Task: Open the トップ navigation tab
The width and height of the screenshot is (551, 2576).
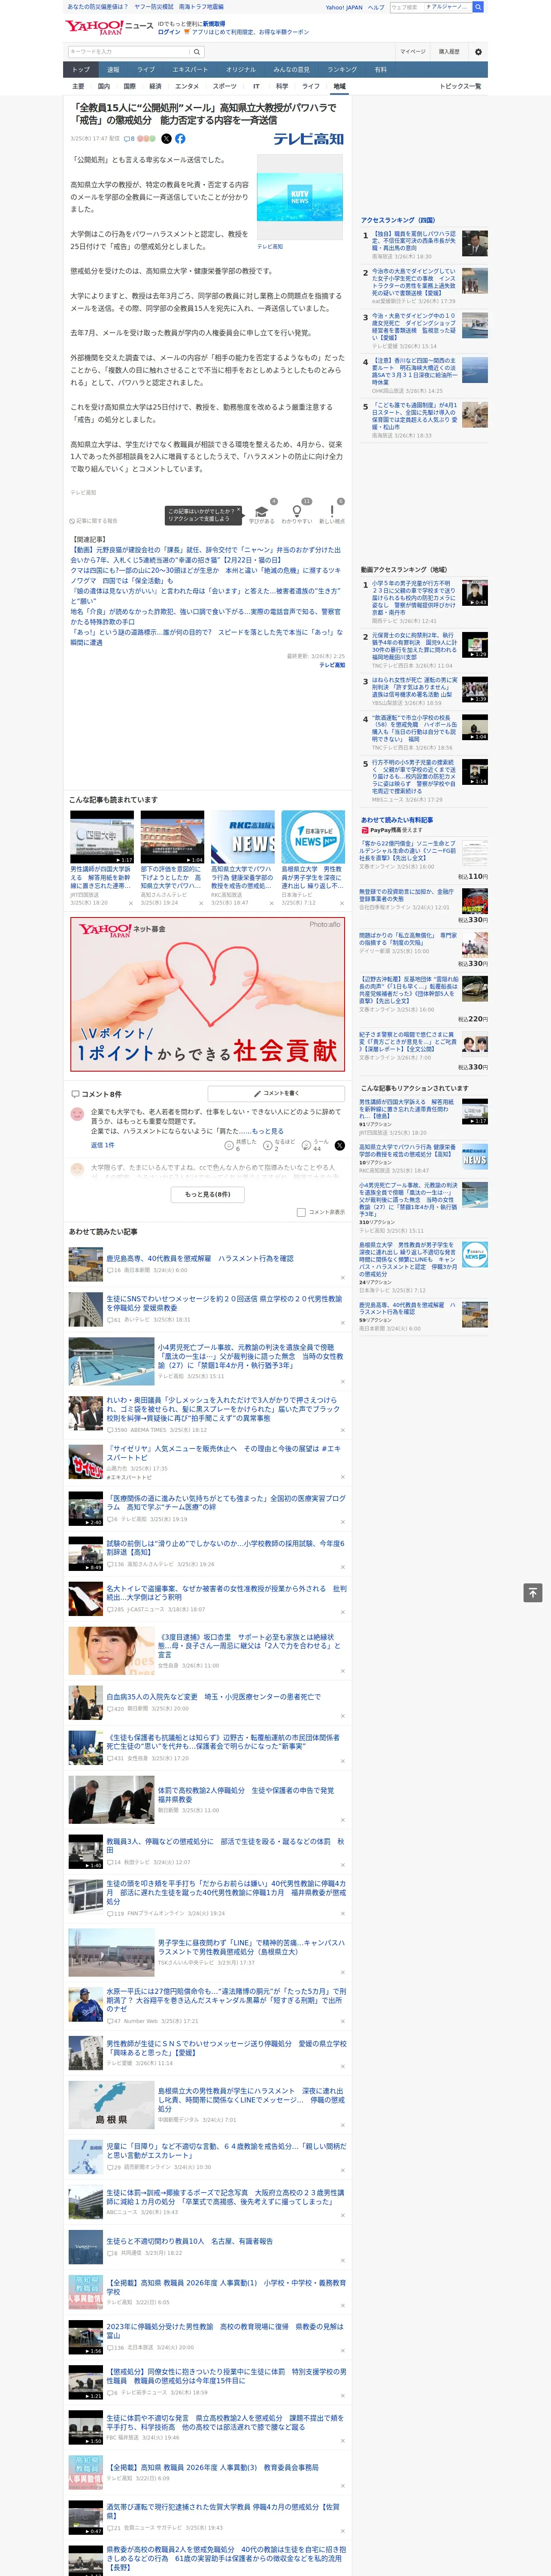Action: (x=81, y=70)
